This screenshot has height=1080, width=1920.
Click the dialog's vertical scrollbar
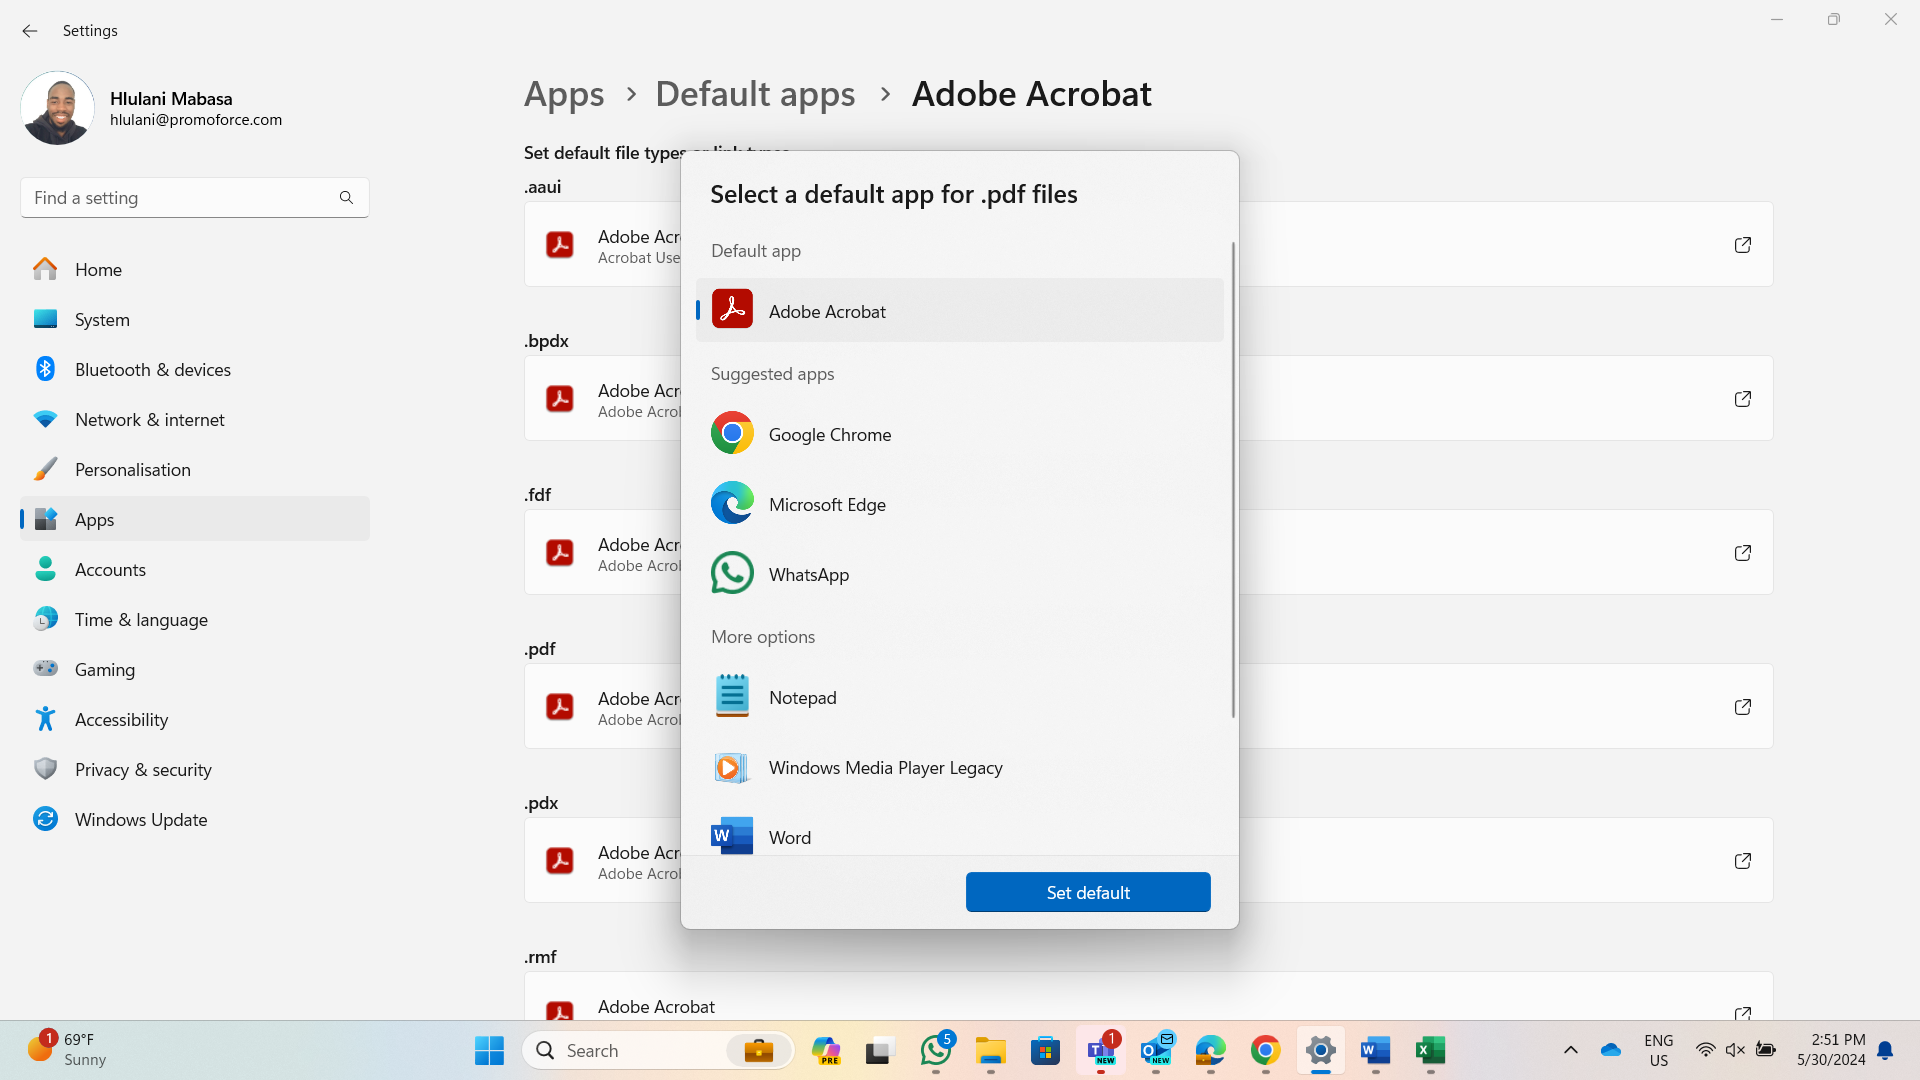pos(1233,480)
